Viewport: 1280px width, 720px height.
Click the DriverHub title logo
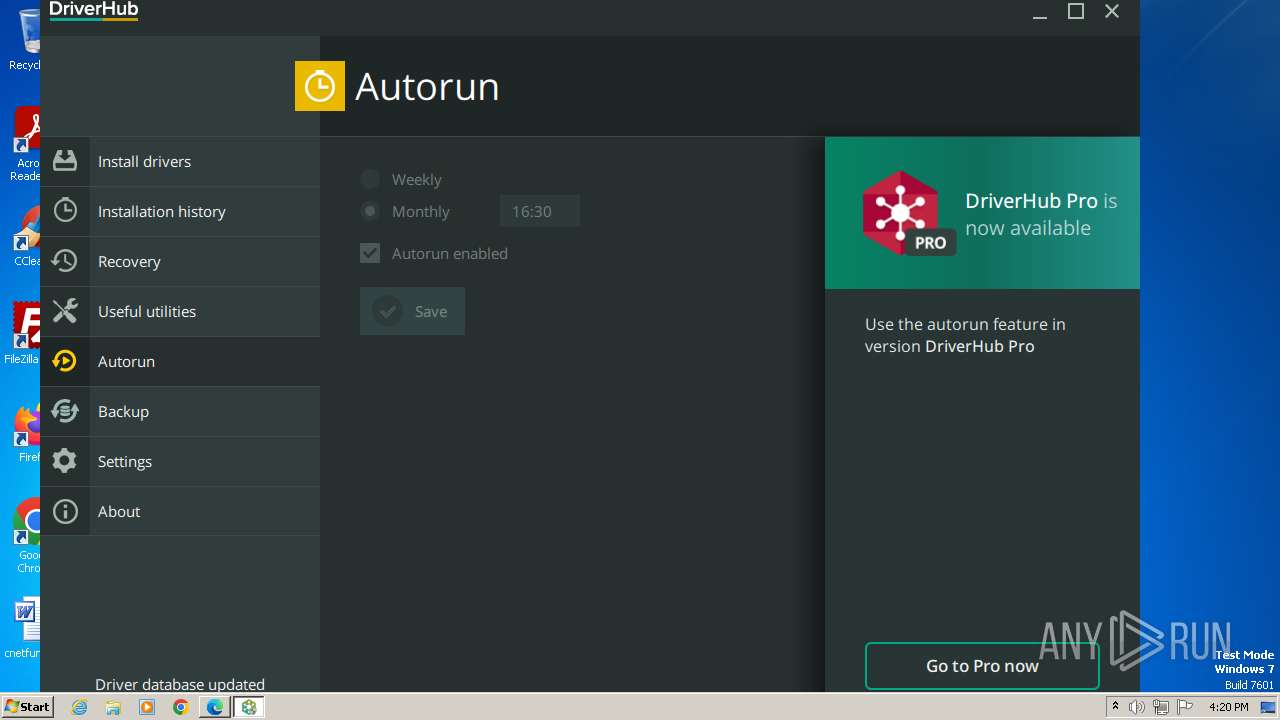[x=94, y=10]
